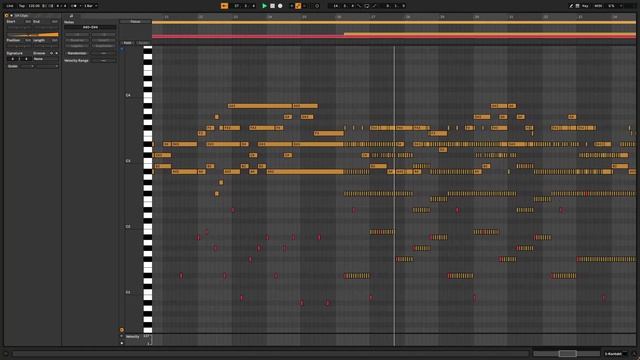Viewport: 640px width, 360px height.
Task: Click the C1 label on piano ruler
Action: (x=128, y=293)
